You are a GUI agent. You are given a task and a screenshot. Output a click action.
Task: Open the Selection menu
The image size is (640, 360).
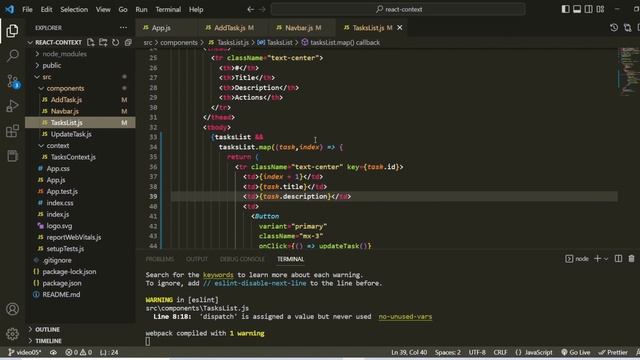[x=74, y=9]
